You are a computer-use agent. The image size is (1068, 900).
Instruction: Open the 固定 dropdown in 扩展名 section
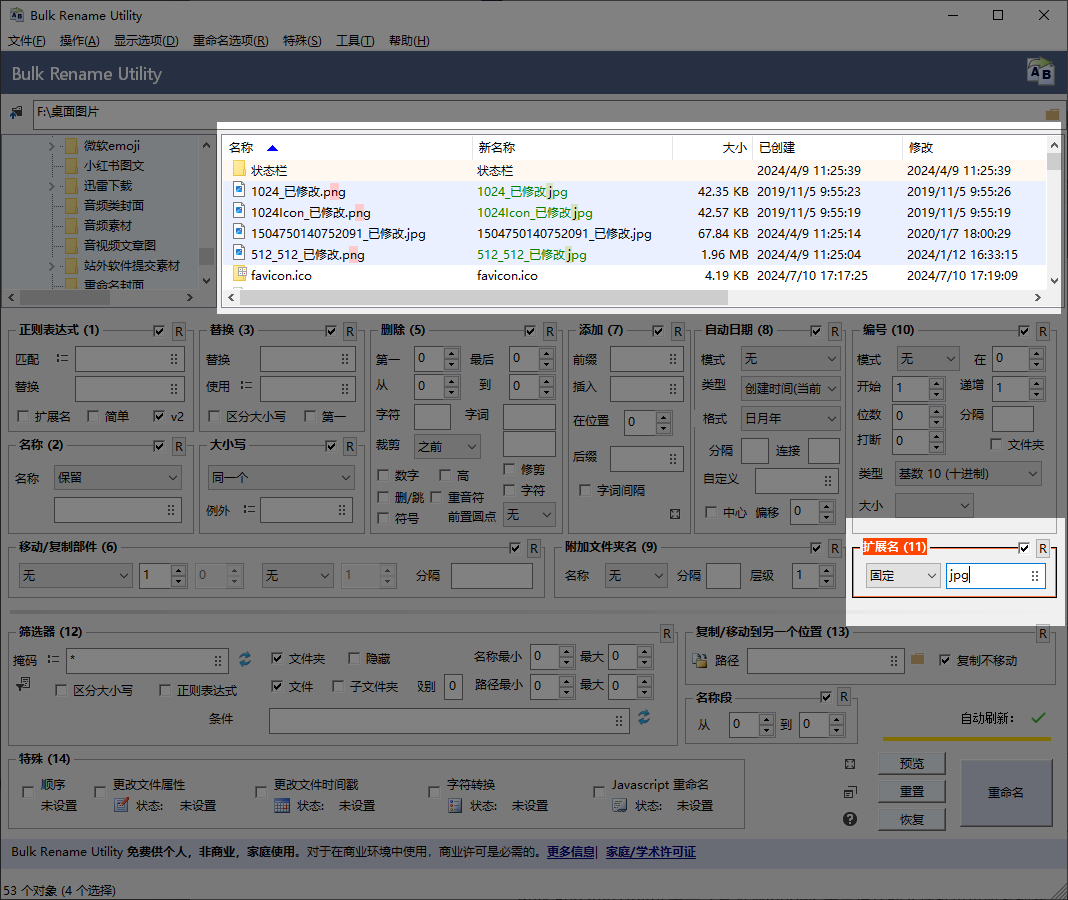click(x=902, y=576)
